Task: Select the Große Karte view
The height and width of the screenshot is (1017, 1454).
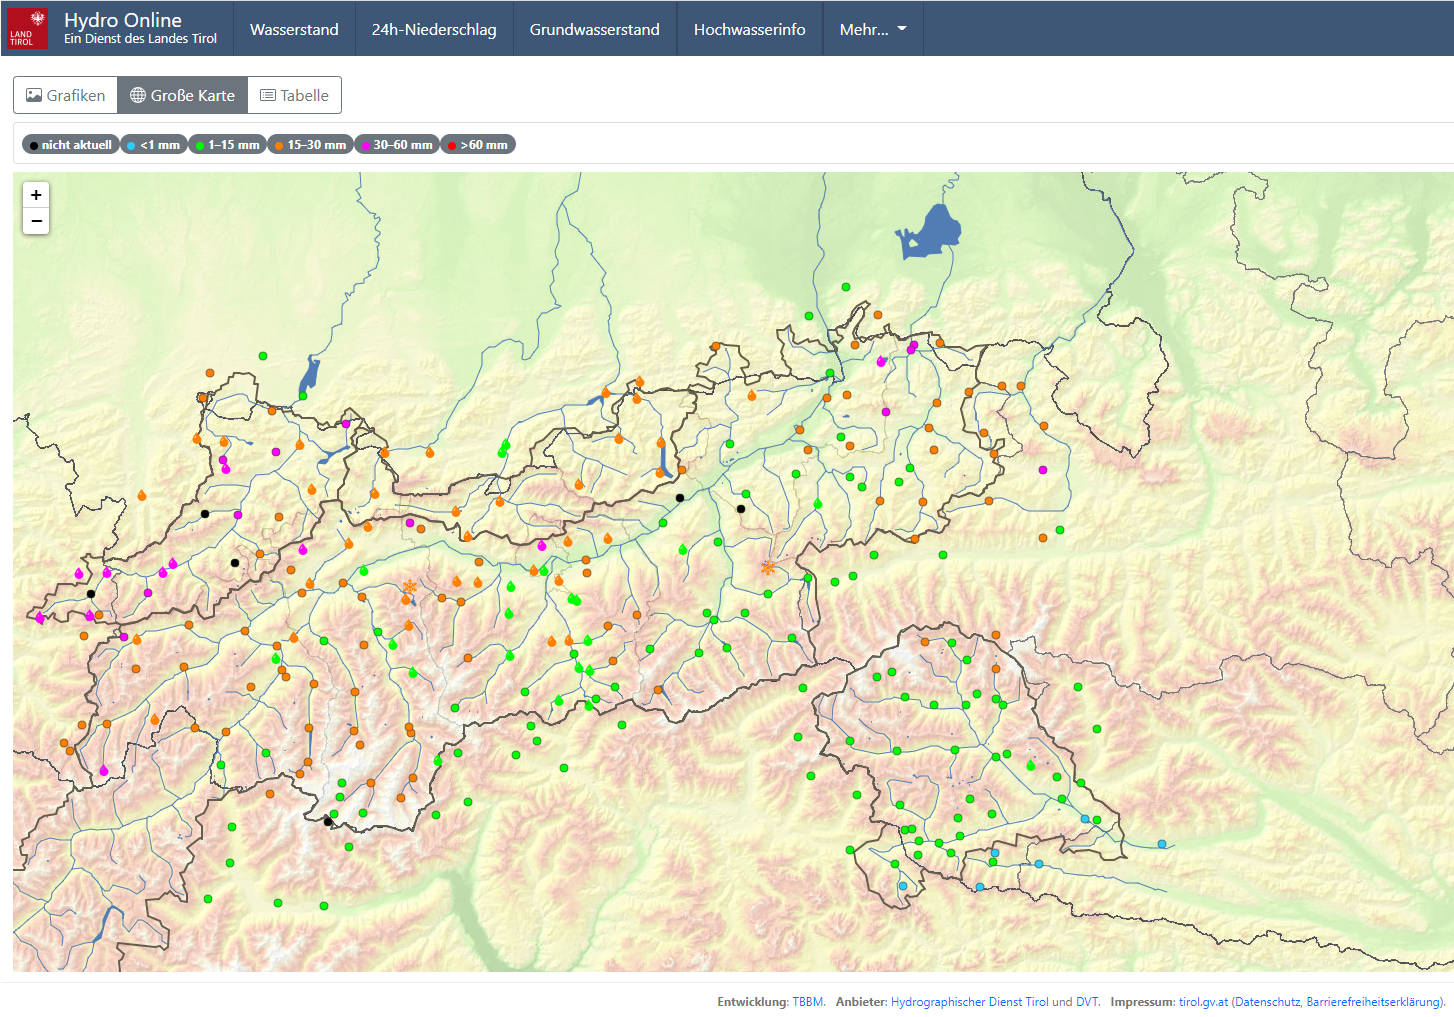Action: 183,95
